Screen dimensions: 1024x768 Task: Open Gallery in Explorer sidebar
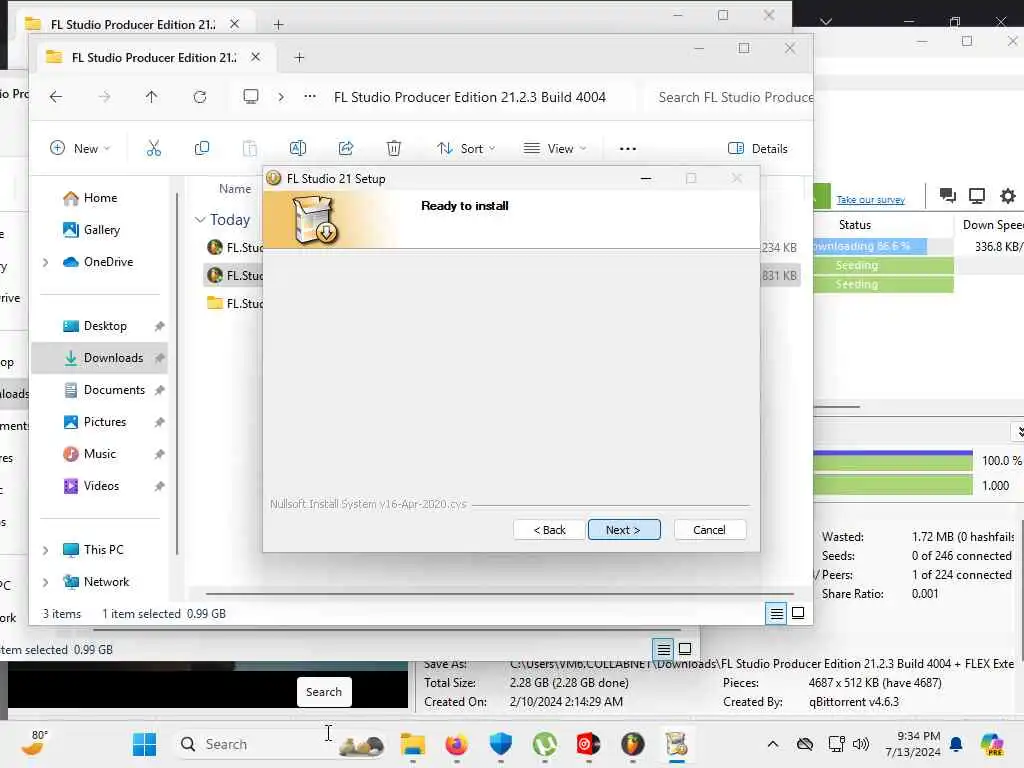pos(101,230)
